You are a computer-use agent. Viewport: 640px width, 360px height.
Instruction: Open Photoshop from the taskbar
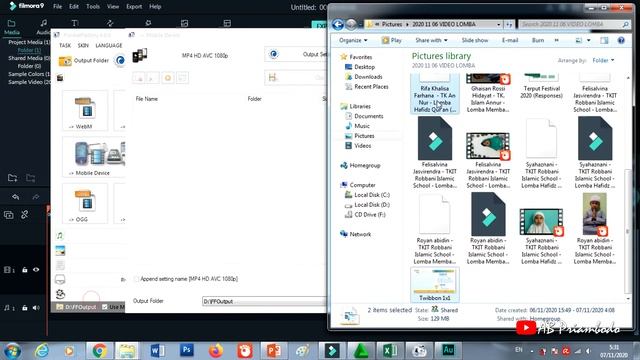(187, 350)
